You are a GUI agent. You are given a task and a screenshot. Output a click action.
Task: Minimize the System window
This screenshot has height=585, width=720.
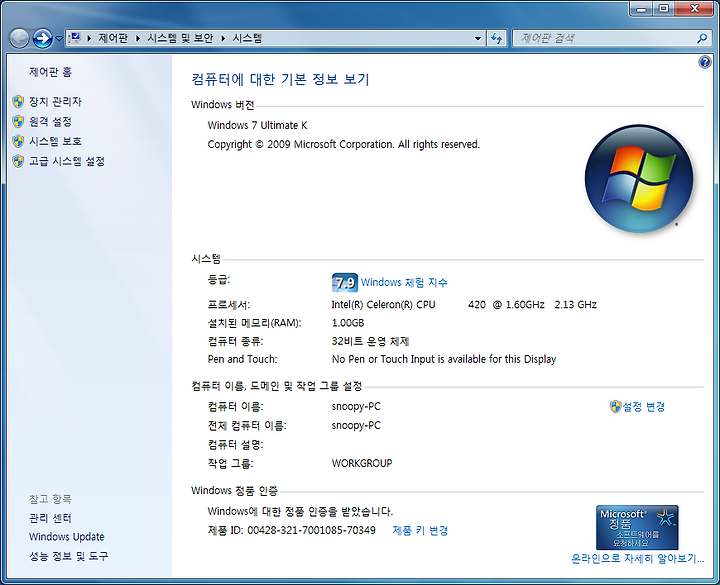point(641,9)
